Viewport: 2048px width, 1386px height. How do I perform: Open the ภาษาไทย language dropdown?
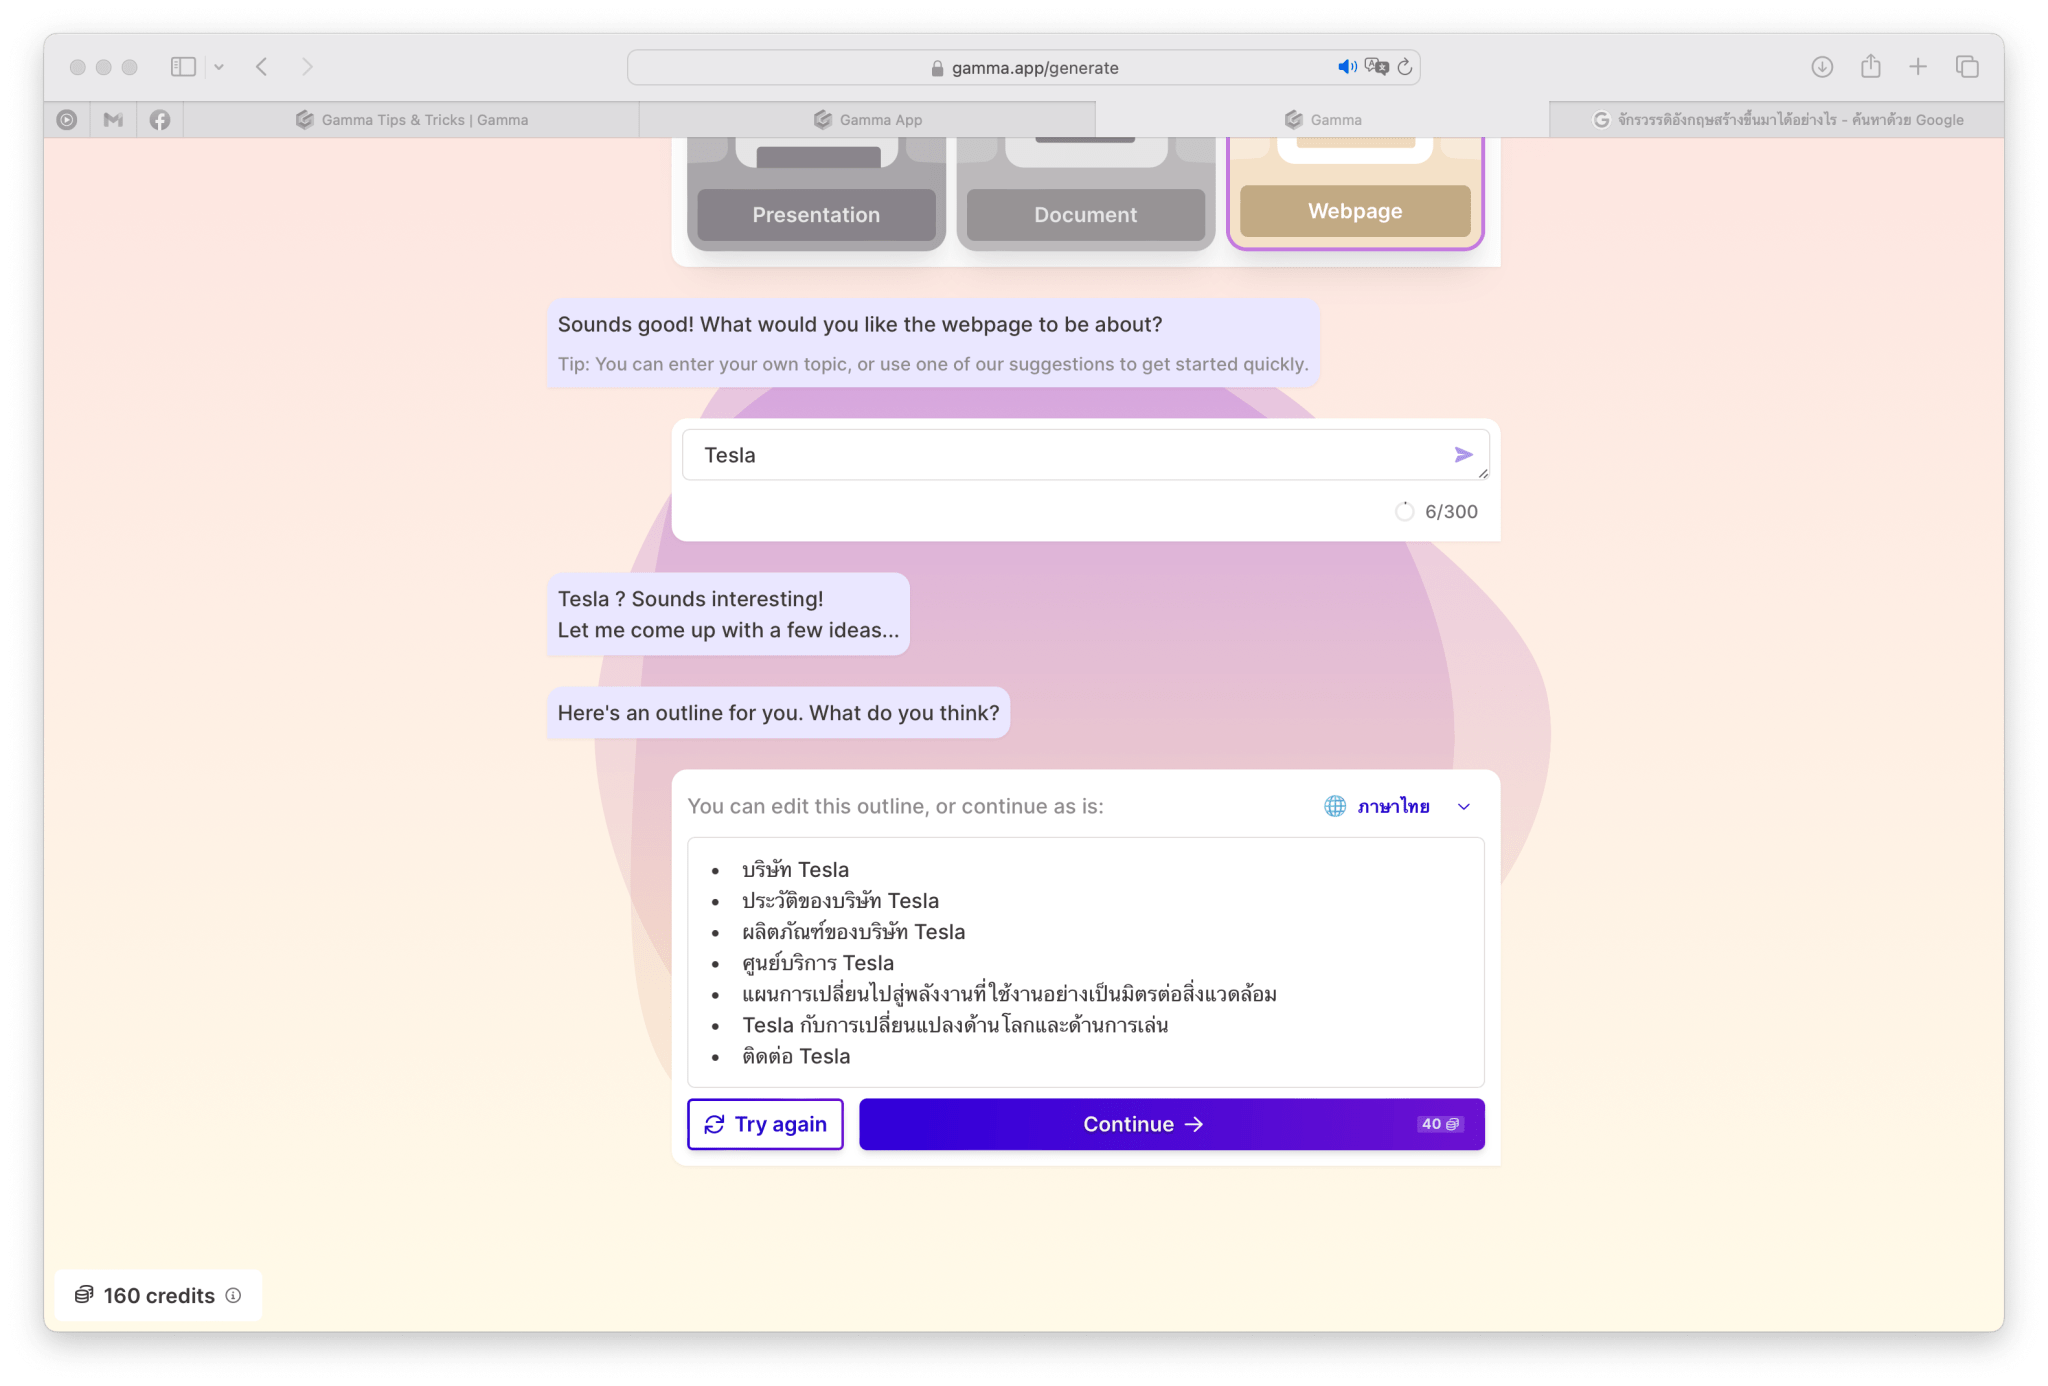[1400, 806]
